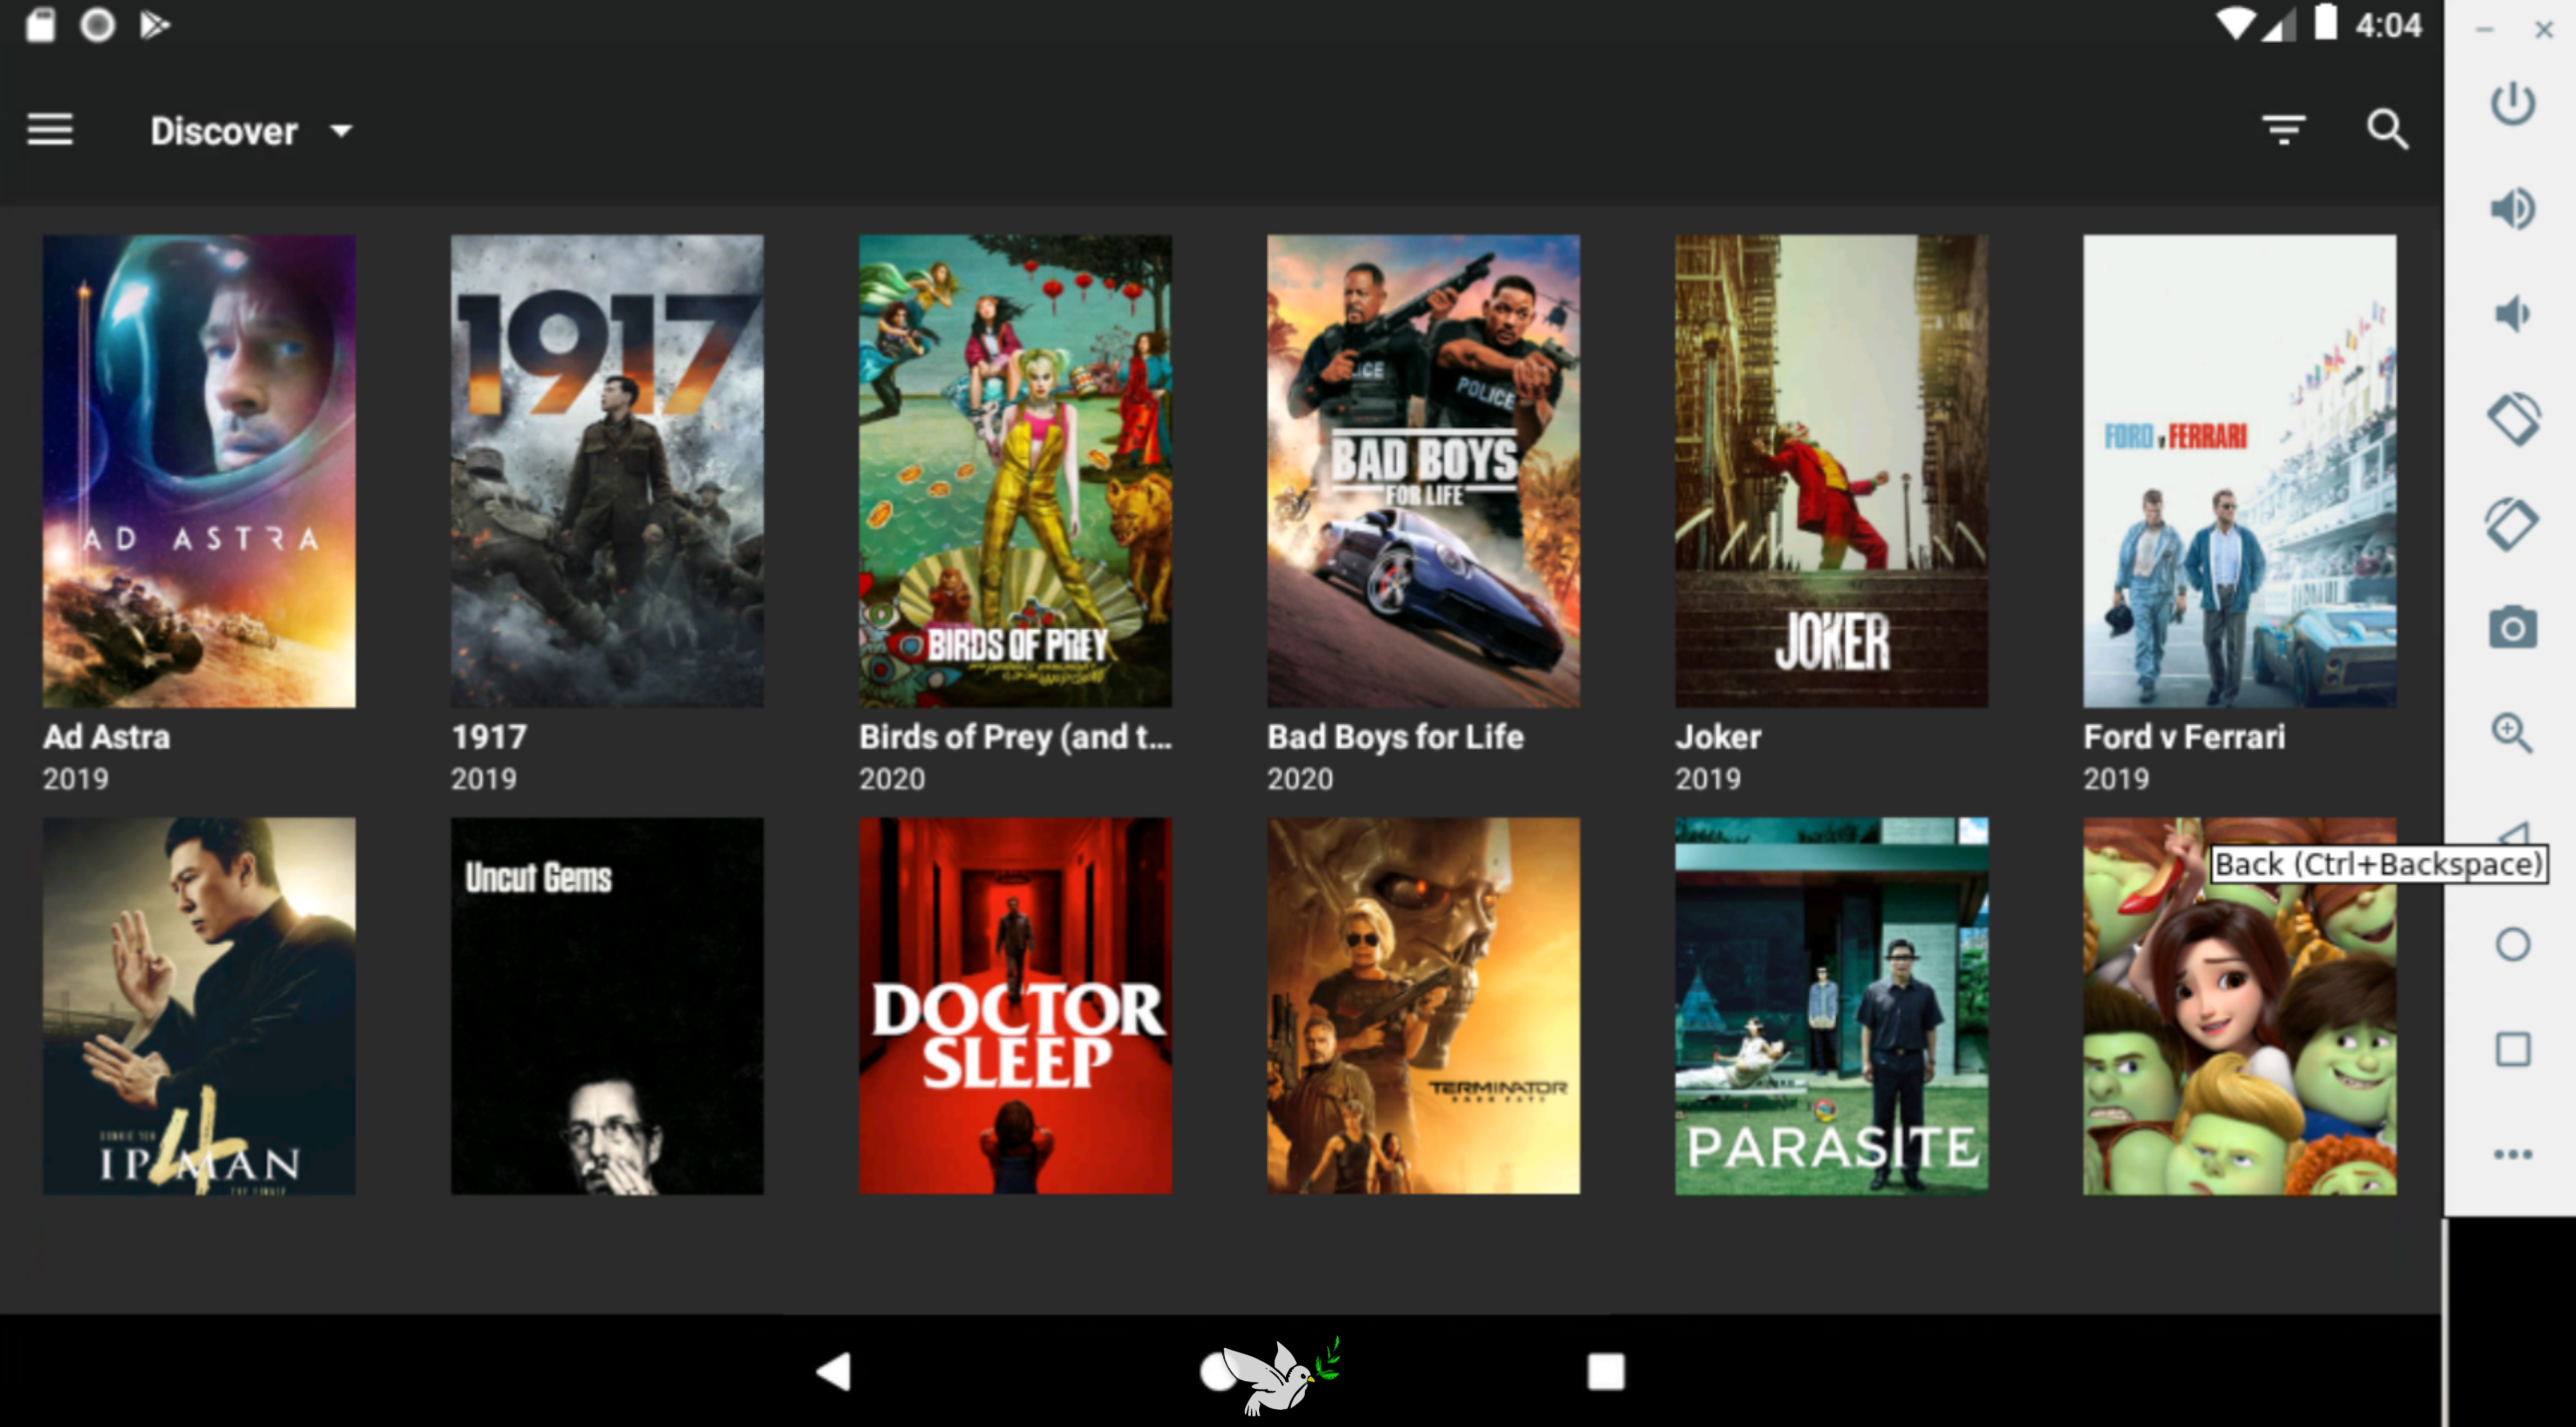Open the 1917 movie poster
The height and width of the screenshot is (1427, 2576).
tap(607, 471)
